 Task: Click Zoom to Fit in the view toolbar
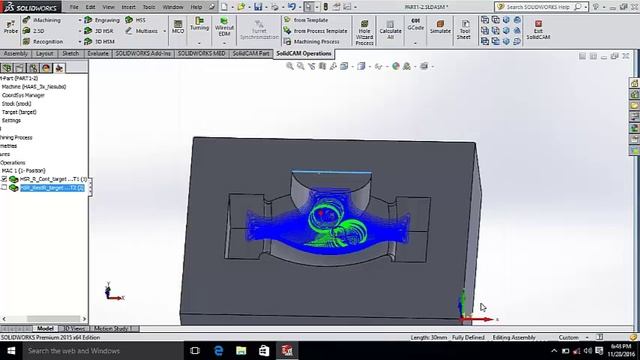pyautogui.click(x=290, y=66)
